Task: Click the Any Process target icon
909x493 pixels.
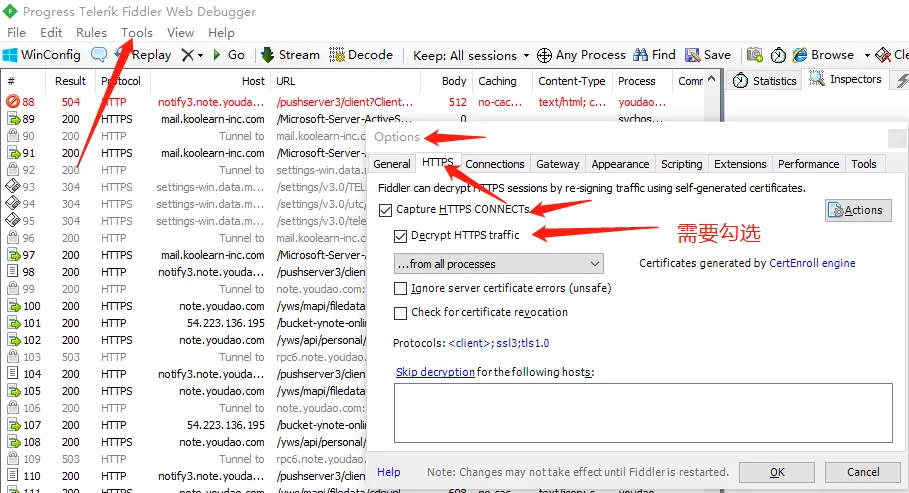Action: [544, 55]
